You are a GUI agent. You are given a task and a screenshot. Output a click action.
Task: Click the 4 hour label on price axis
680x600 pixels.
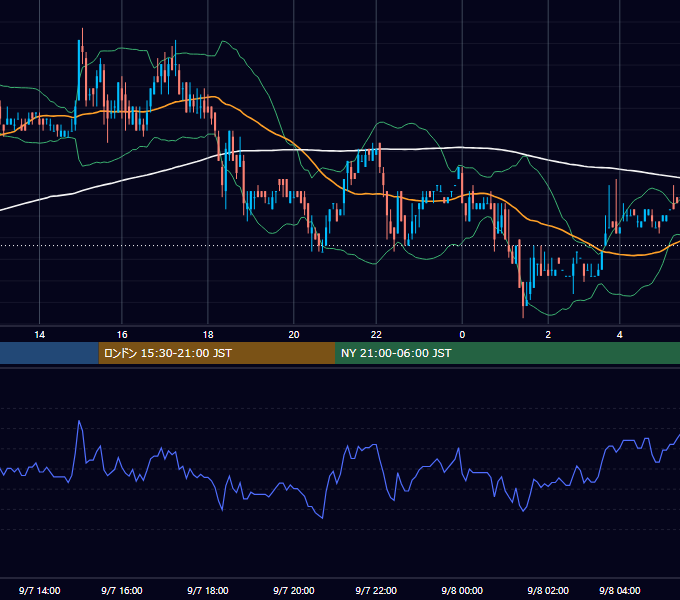[620, 335]
